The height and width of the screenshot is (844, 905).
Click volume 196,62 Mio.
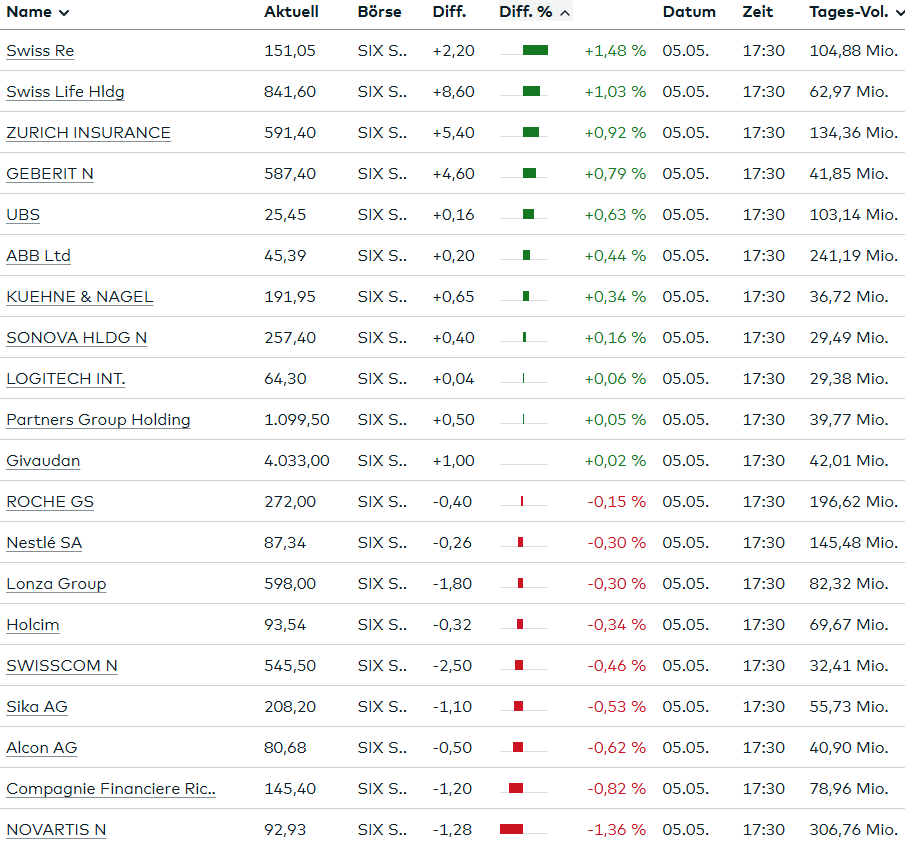[x=854, y=502]
